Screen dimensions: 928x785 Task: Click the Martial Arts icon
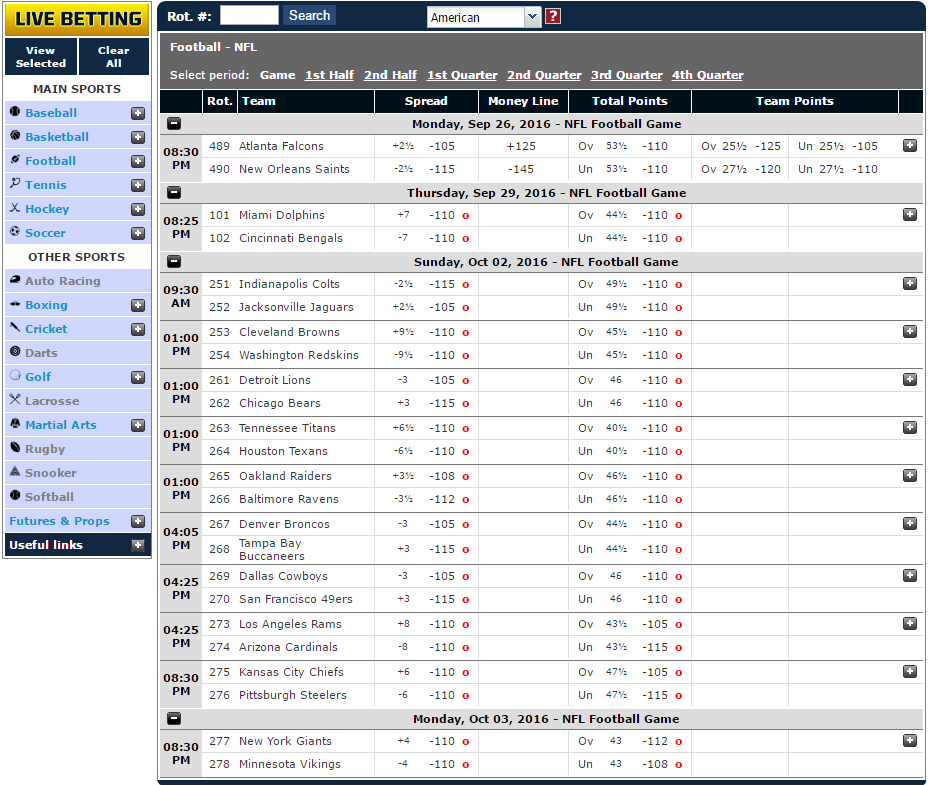(15, 424)
